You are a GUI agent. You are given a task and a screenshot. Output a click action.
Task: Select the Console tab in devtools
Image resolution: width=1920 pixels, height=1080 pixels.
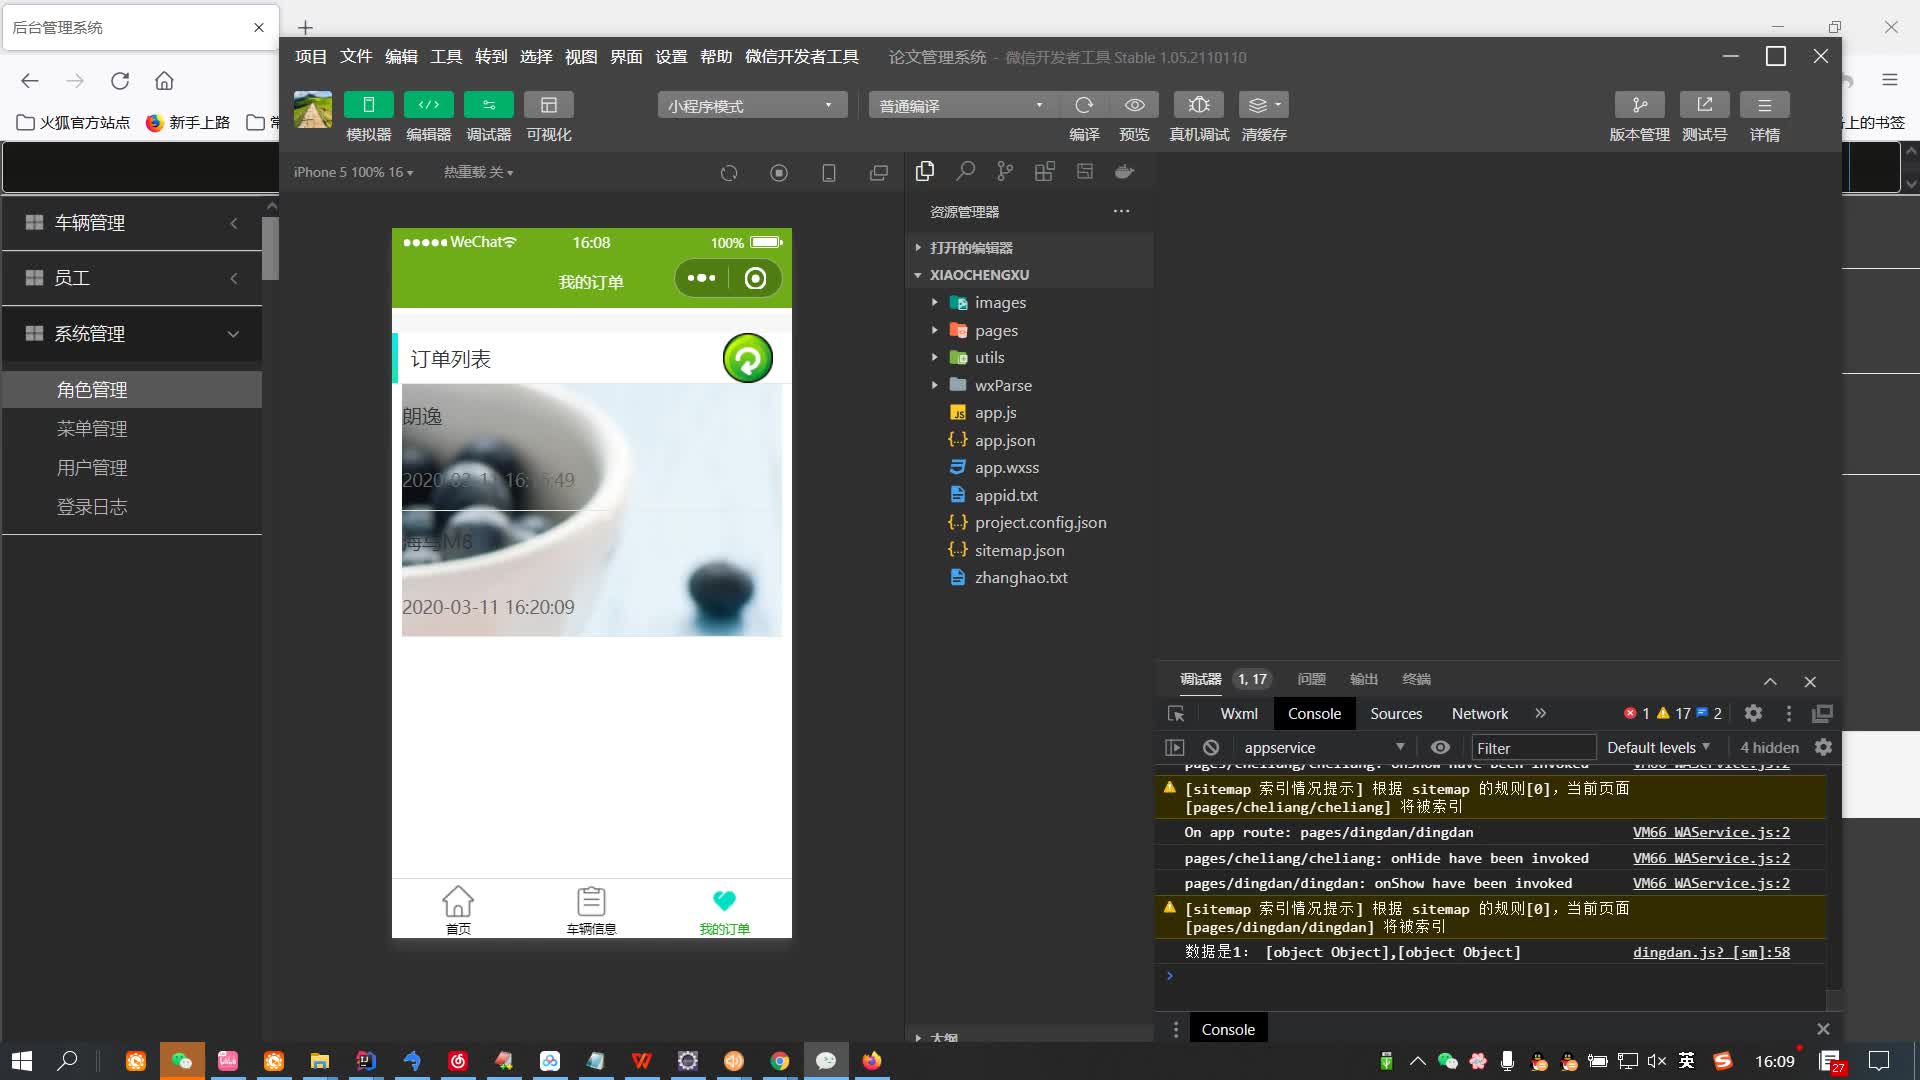1315,712
